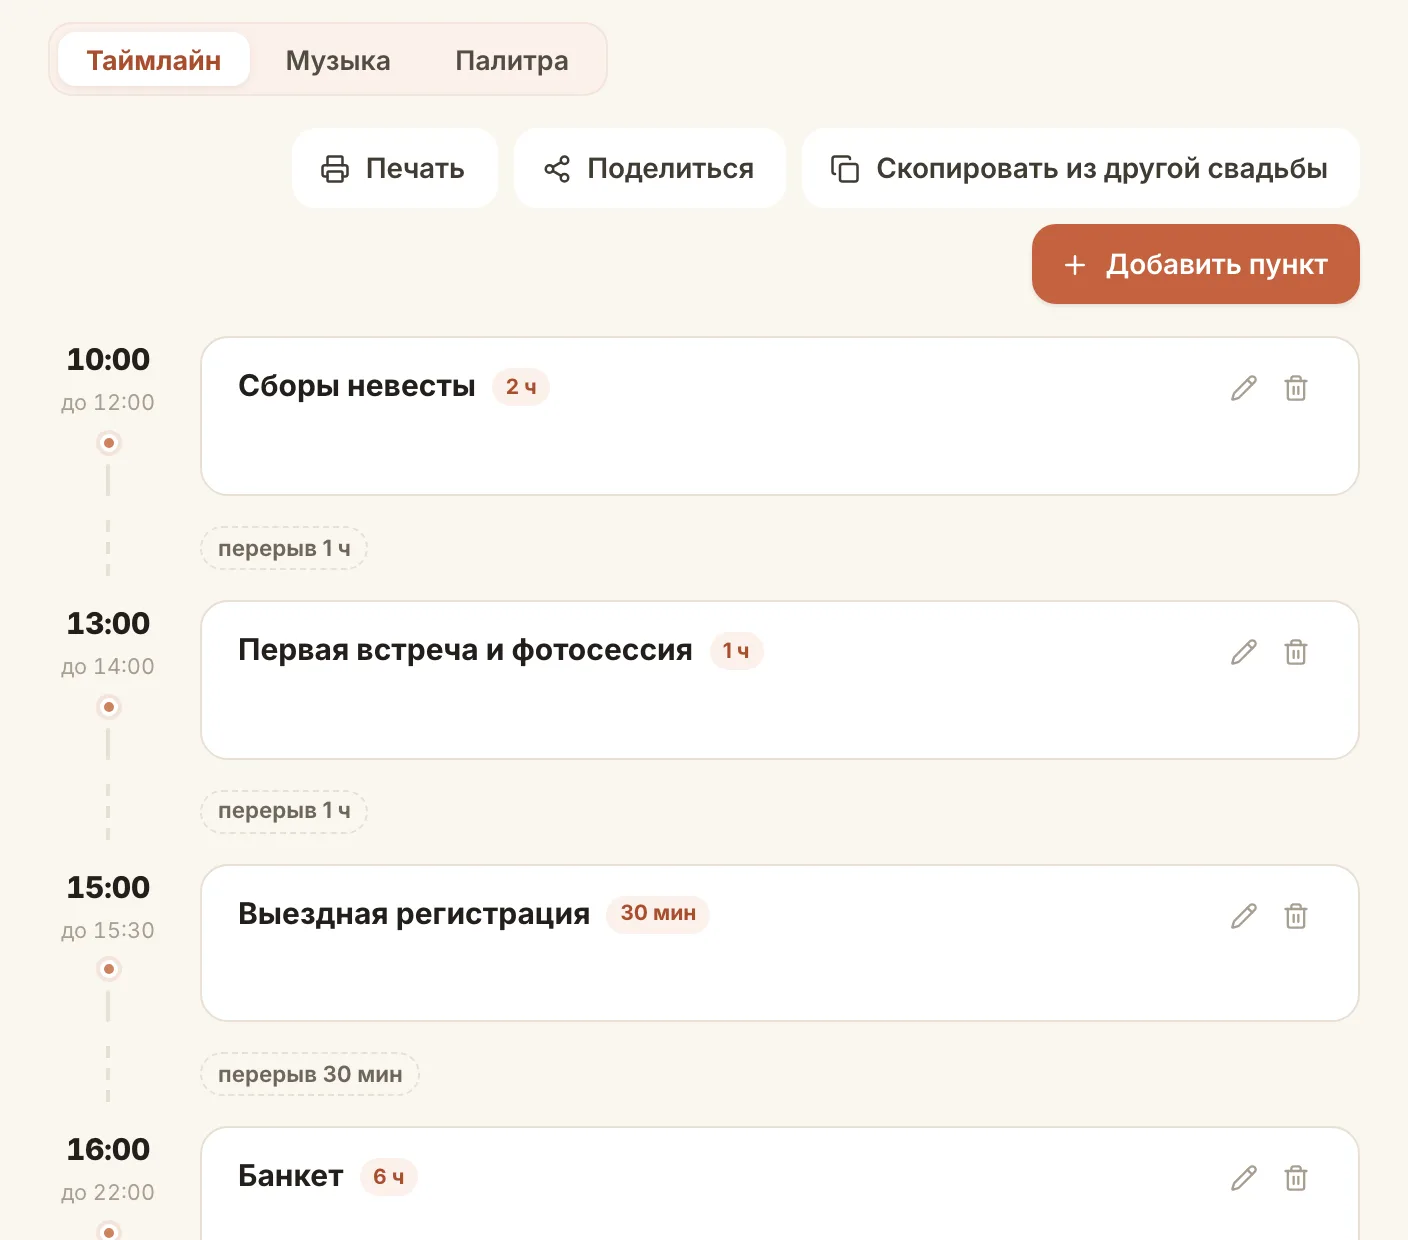Share the timeline via «Поделиться»
Viewport: 1408px width, 1240px height.
(650, 168)
